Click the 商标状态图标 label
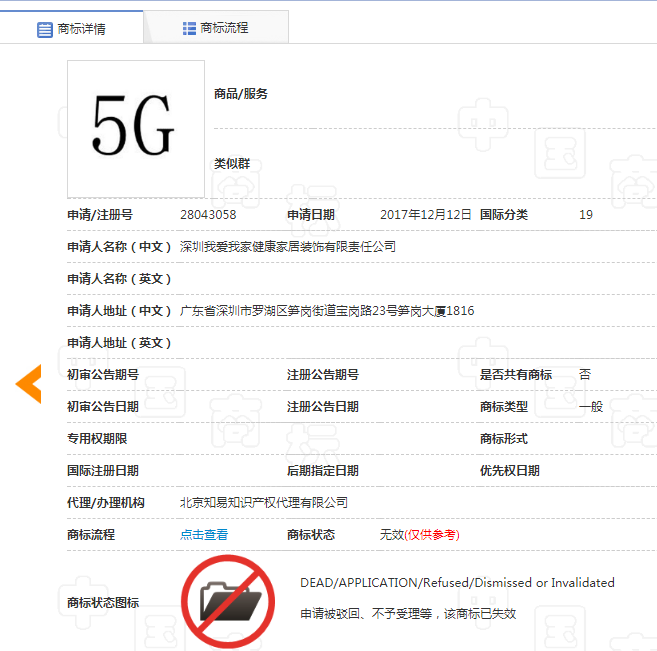This screenshot has width=657, height=651. [x=103, y=603]
